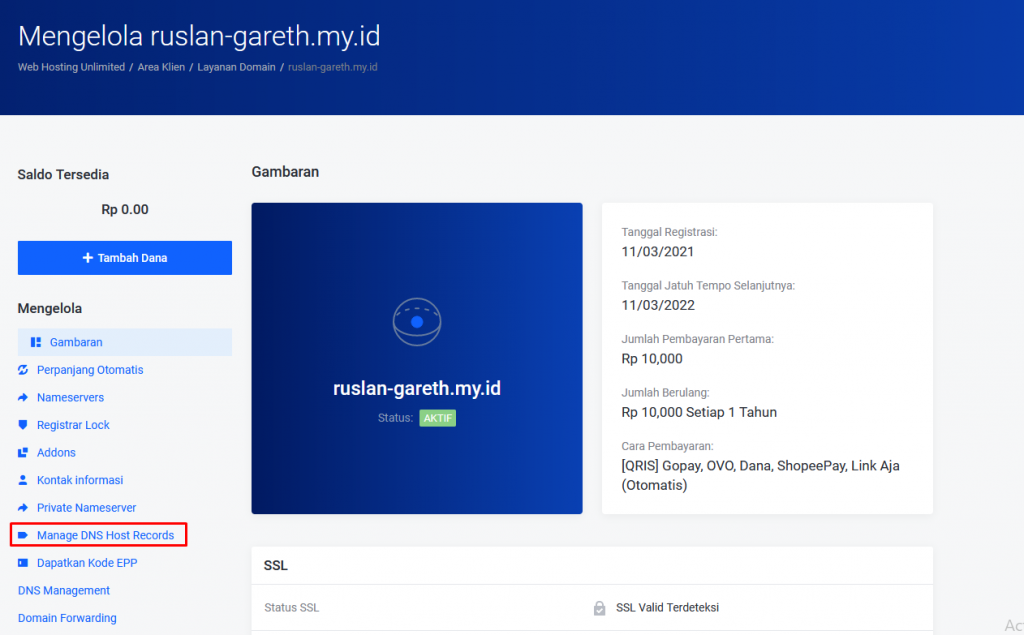Click the Tambah Dana button
Screen dimensions: 1024x635
point(124,257)
